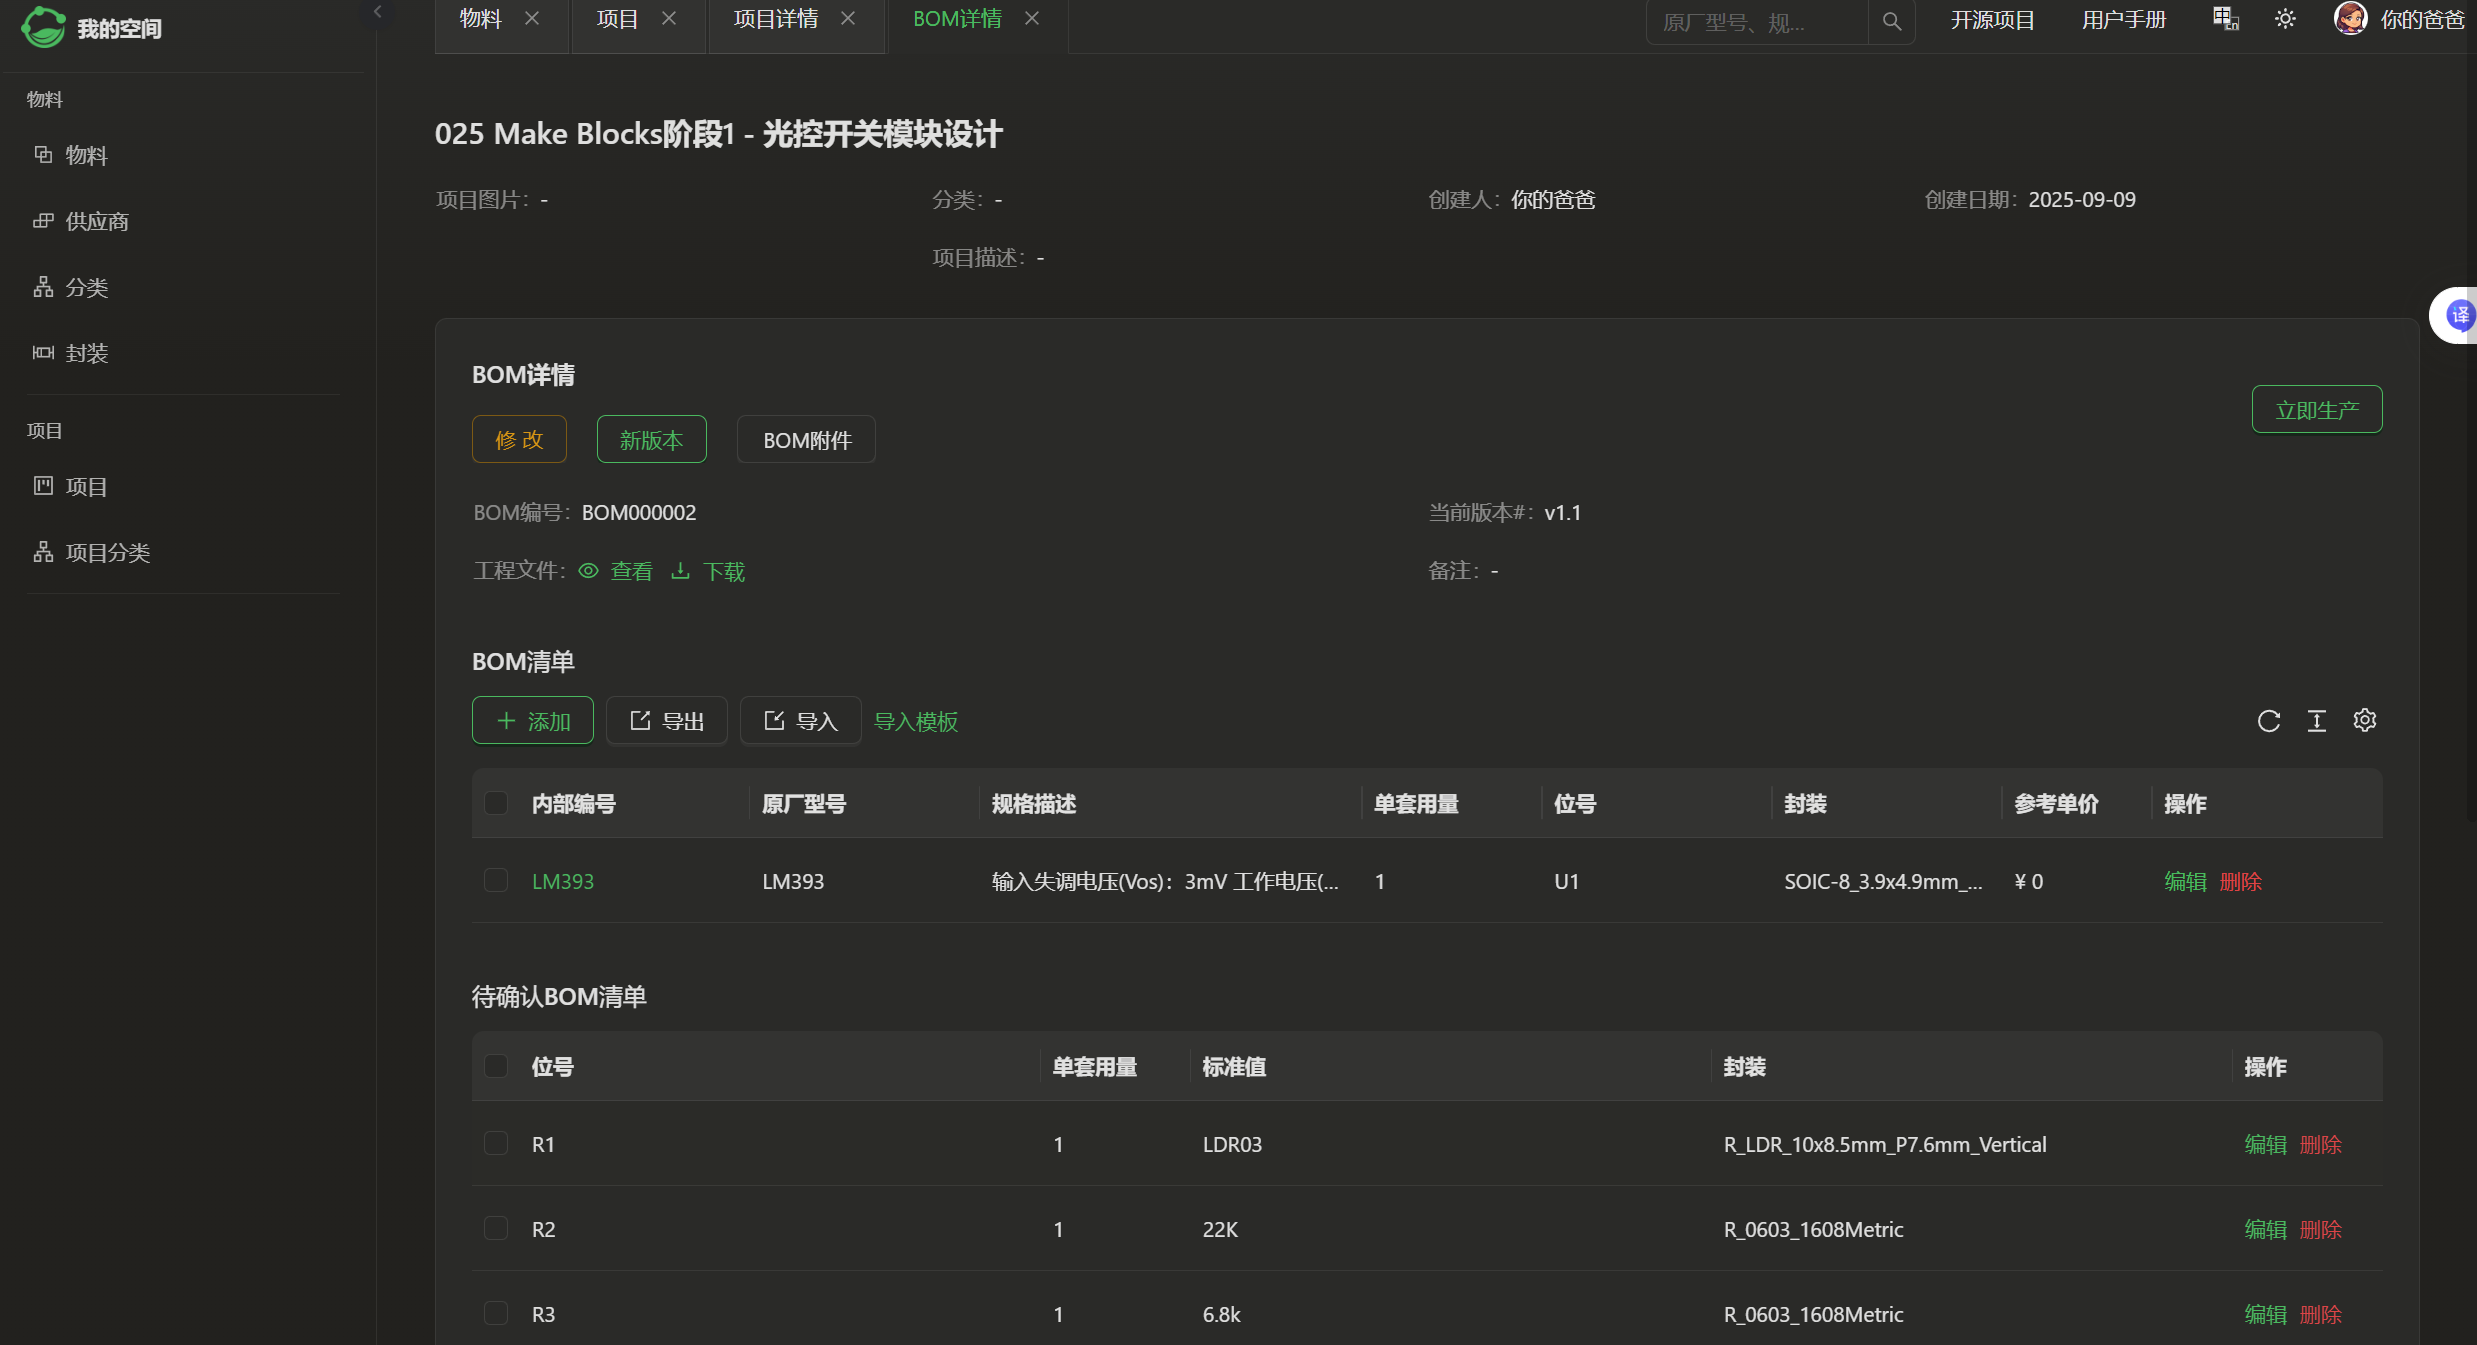Open 供应商 in the sidebar menu
This screenshot has width=2477, height=1345.
pyautogui.click(x=96, y=221)
